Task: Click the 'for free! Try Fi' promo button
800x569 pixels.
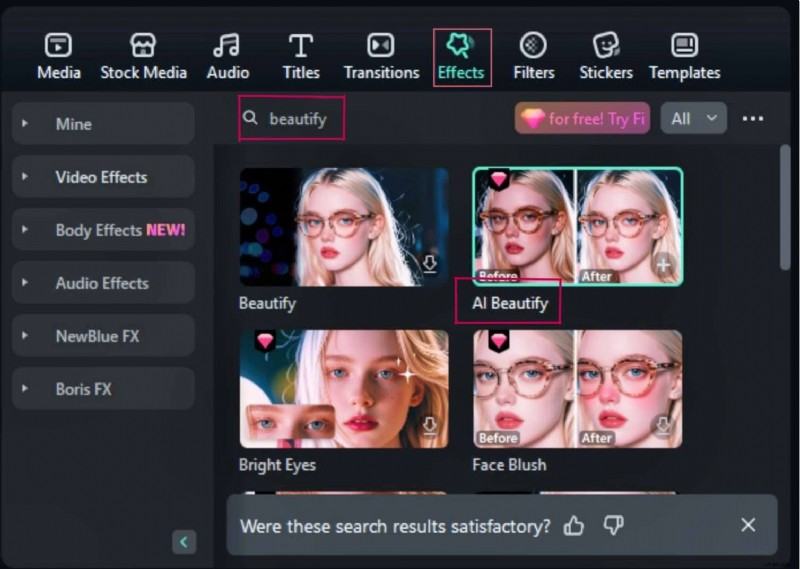Action: coord(582,118)
